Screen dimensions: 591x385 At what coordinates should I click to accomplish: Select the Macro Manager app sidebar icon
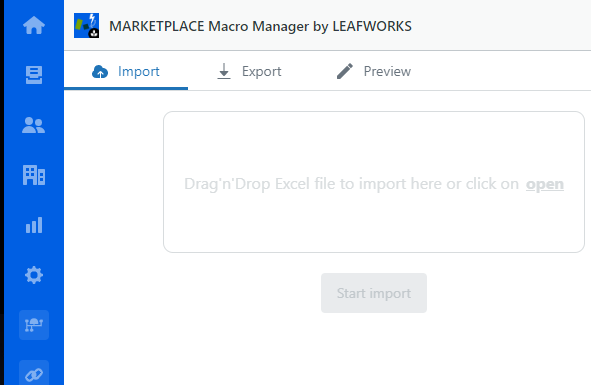point(34,325)
